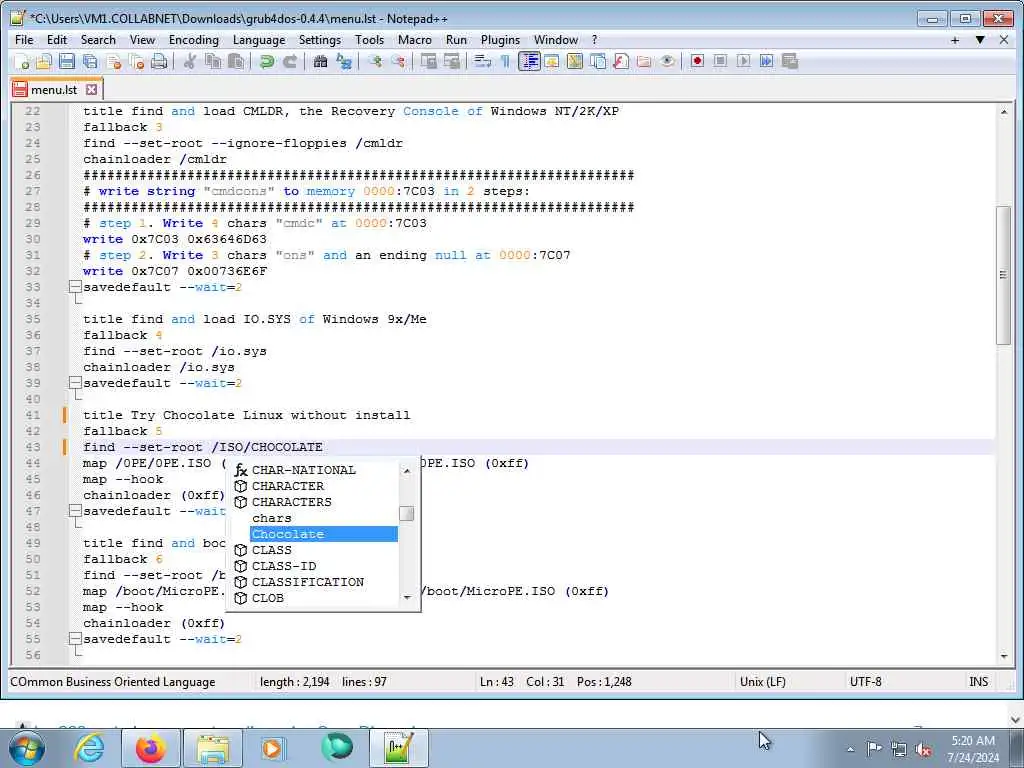The image size is (1024, 768).
Task: Open the Plugins menu
Action: pyautogui.click(x=500, y=40)
